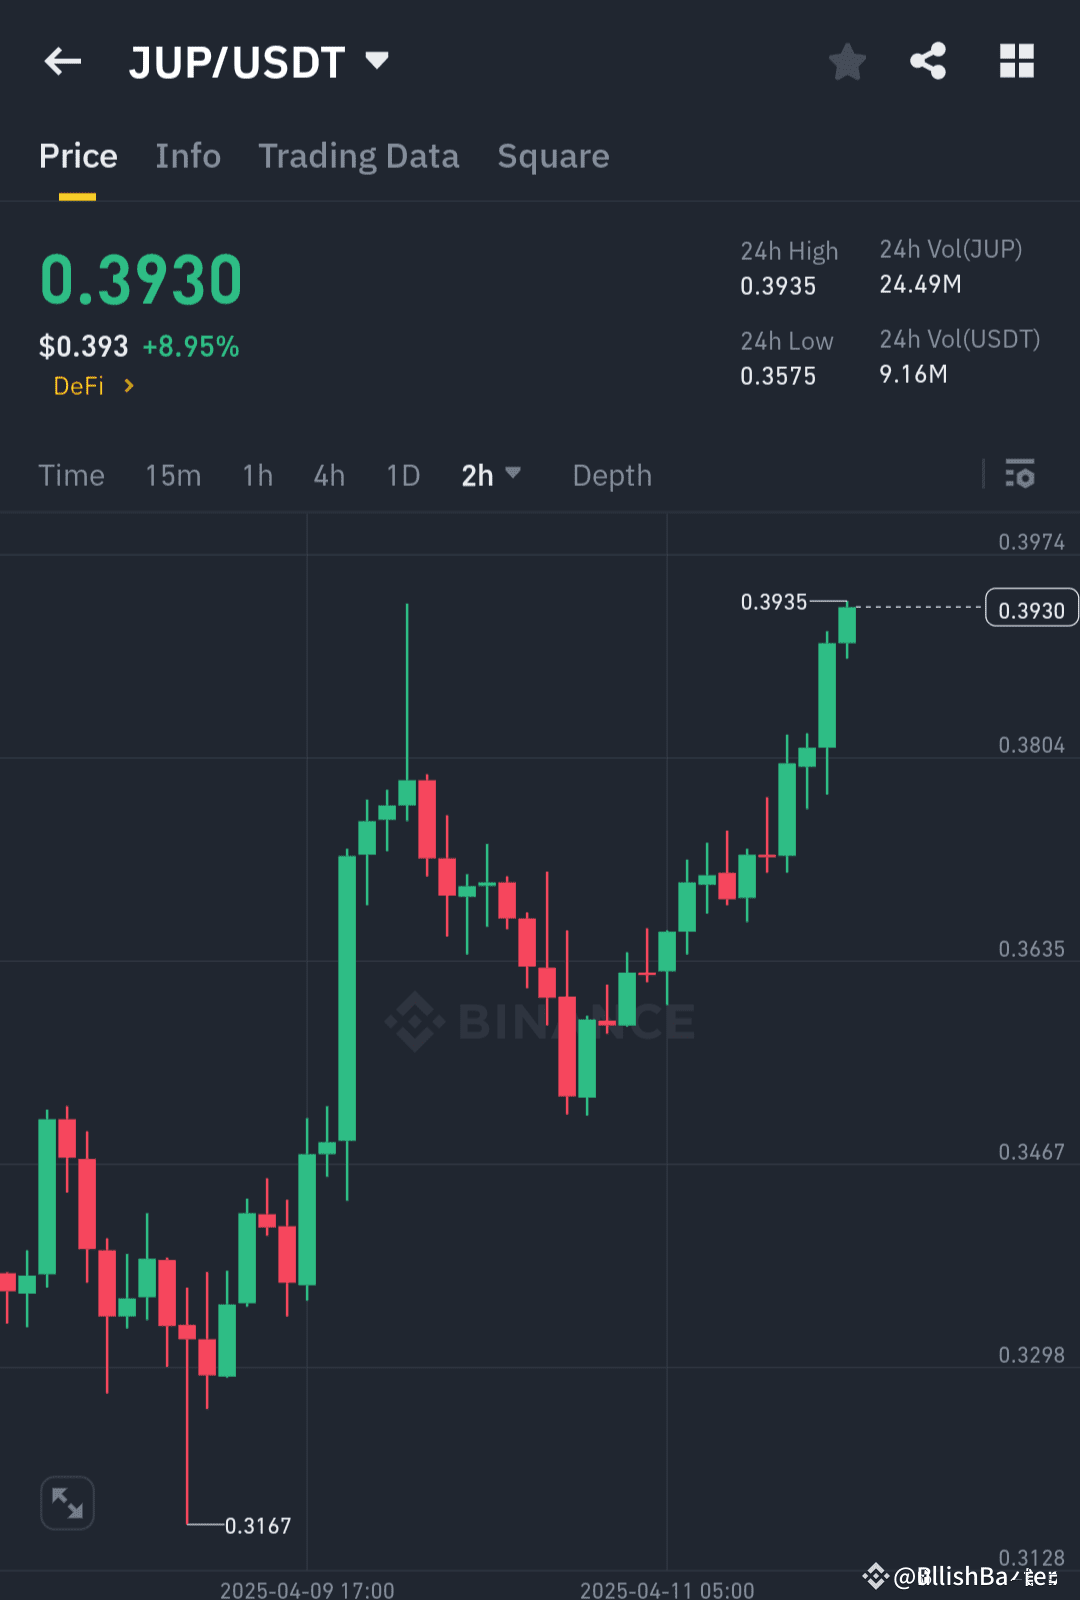The image size is (1080, 1600).
Task: Open the Square tab
Action: coord(553,156)
